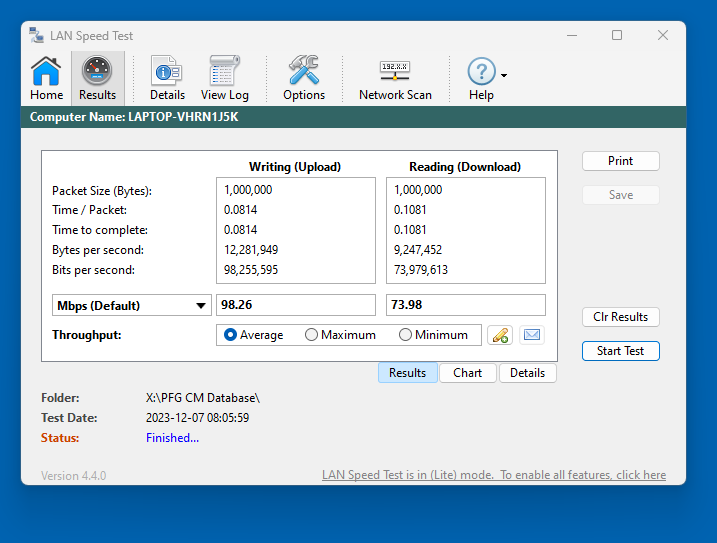Viewport: 717px width, 543px height.
Task: Open View Log from toolbar
Action: (x=225, y=78)
